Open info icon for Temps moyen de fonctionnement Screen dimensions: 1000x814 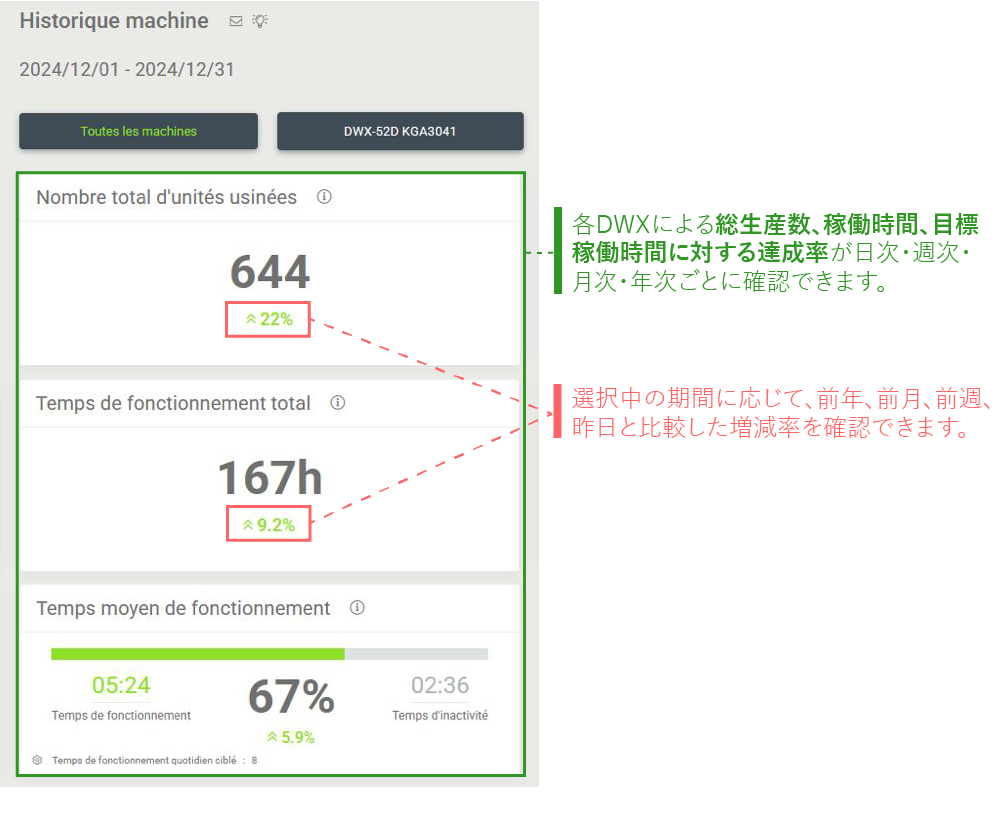[x=357, y=608]
